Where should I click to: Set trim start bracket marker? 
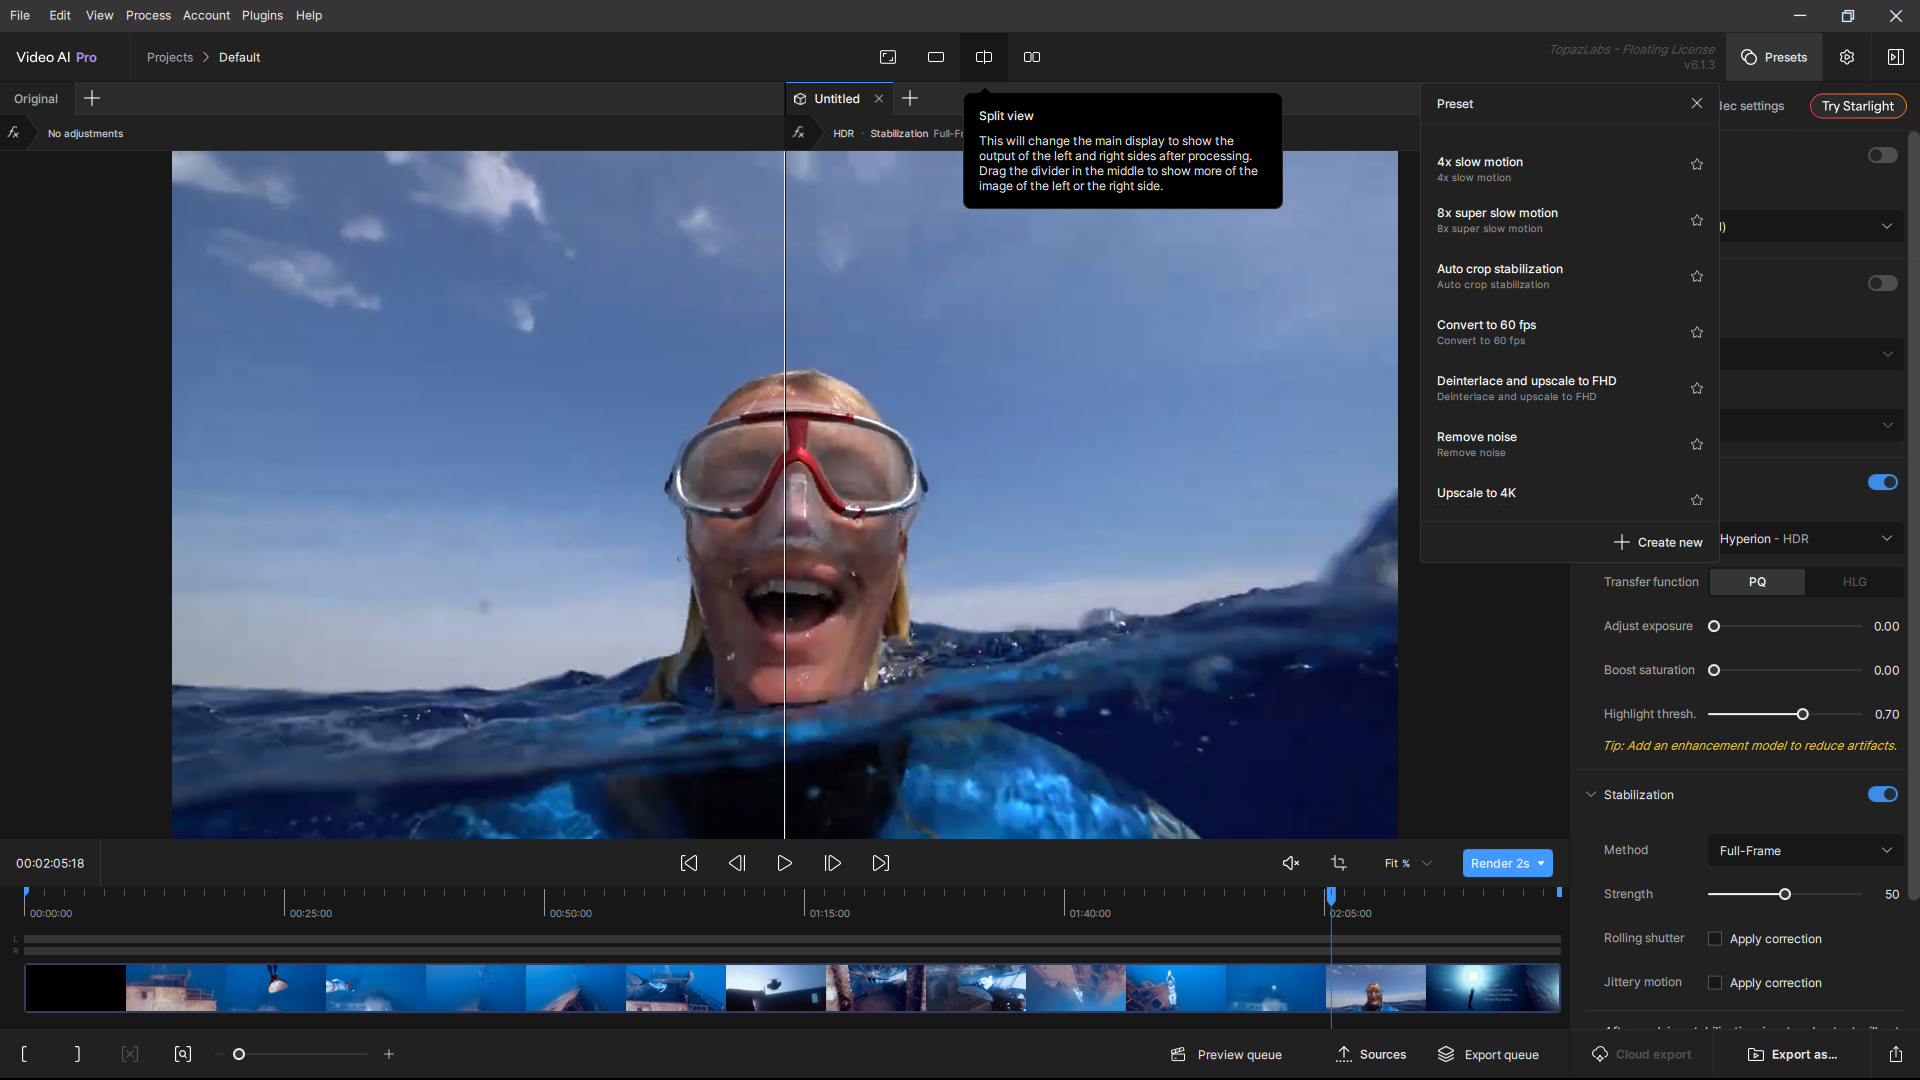(x=24, y=1054)
